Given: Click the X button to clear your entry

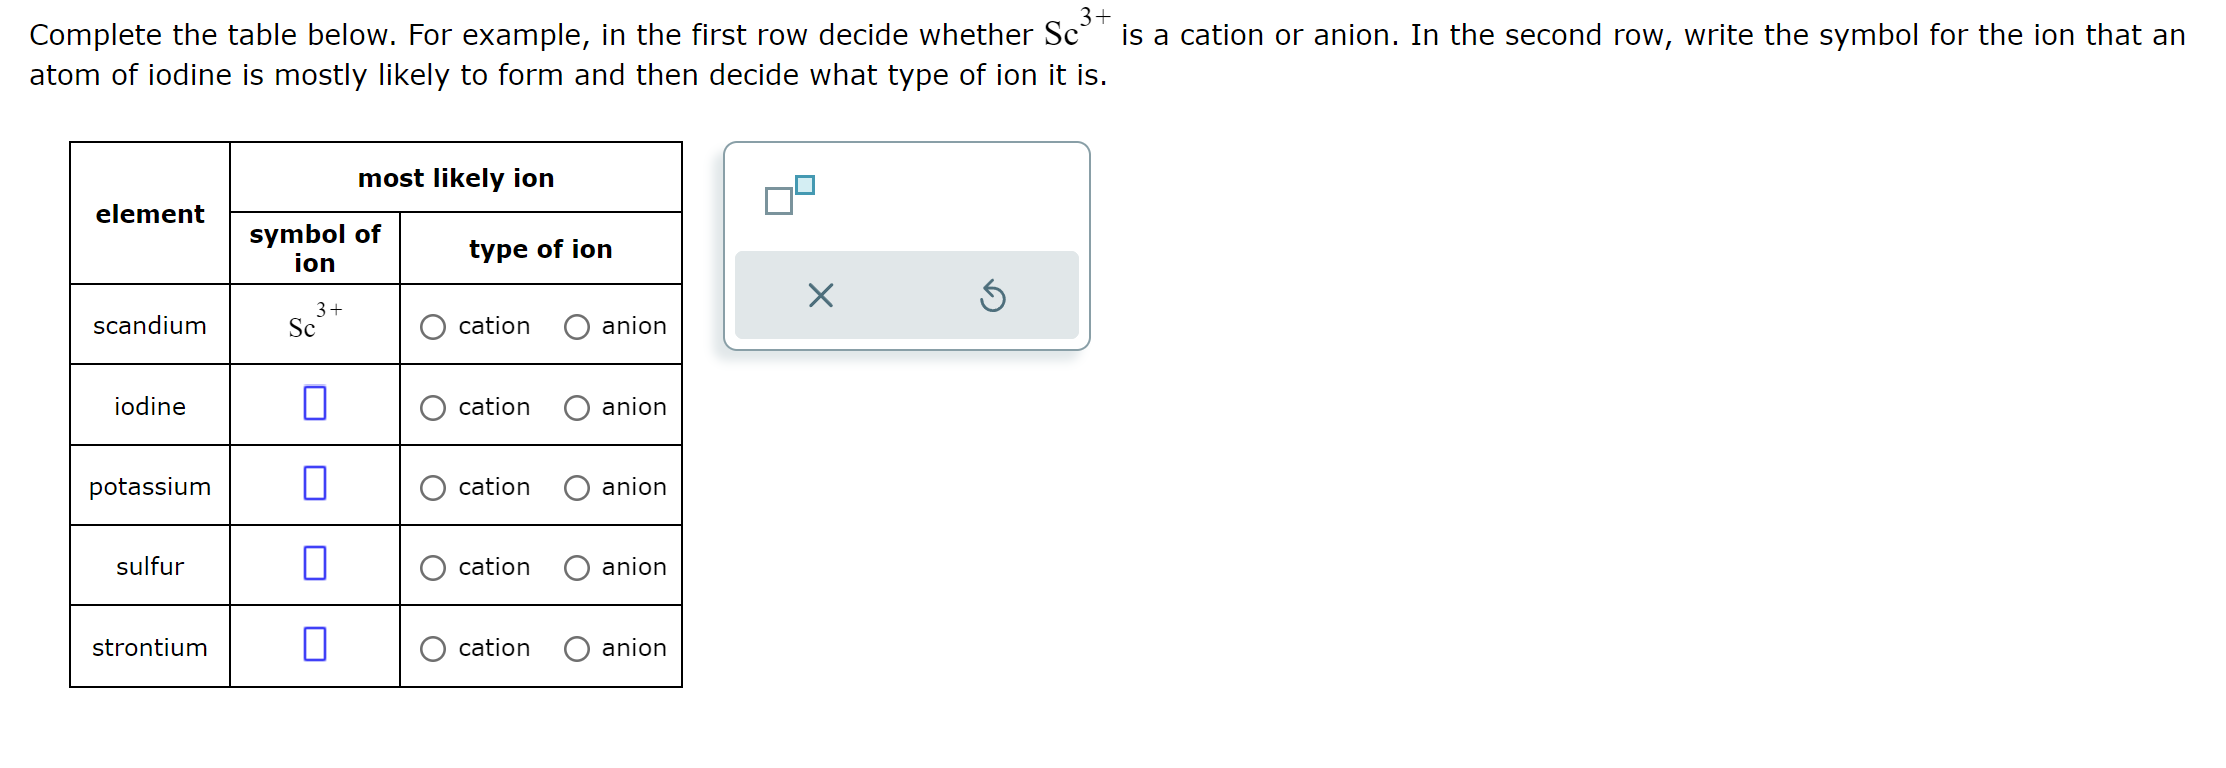Looking at the screenshot, I should coord(818,295).
